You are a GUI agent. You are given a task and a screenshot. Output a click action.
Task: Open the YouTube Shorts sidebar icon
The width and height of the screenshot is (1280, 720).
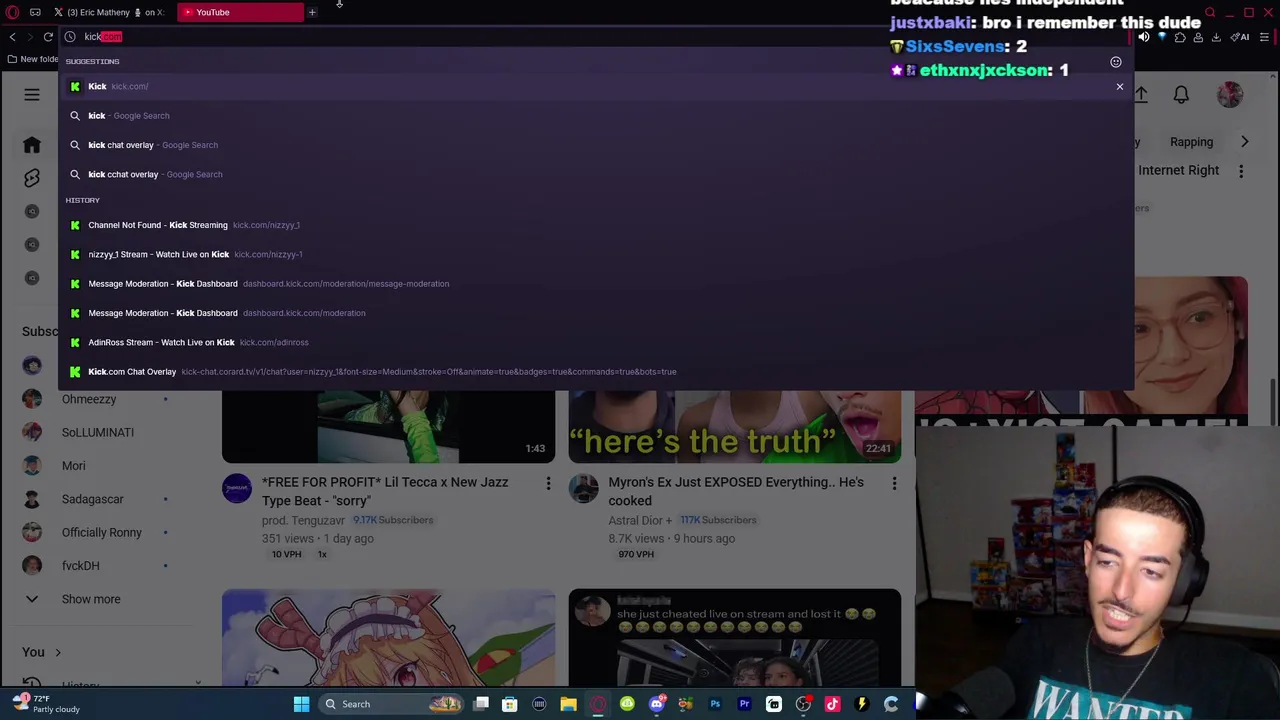click(x=32, y=178)
